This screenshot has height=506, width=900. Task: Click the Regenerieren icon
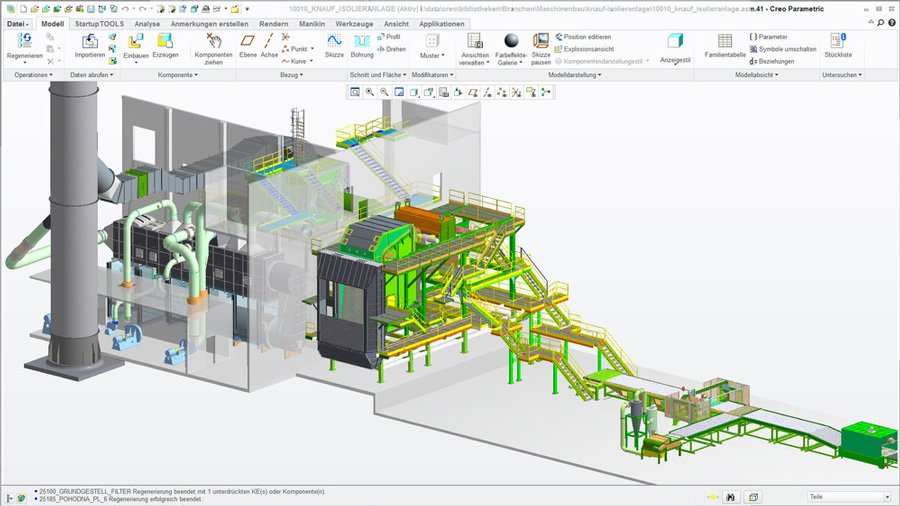tap(24, 42)
